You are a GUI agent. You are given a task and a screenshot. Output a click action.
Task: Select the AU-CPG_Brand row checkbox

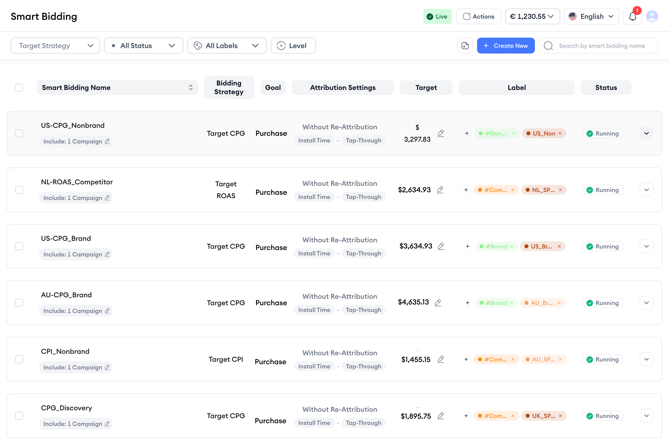pos(19,303)
